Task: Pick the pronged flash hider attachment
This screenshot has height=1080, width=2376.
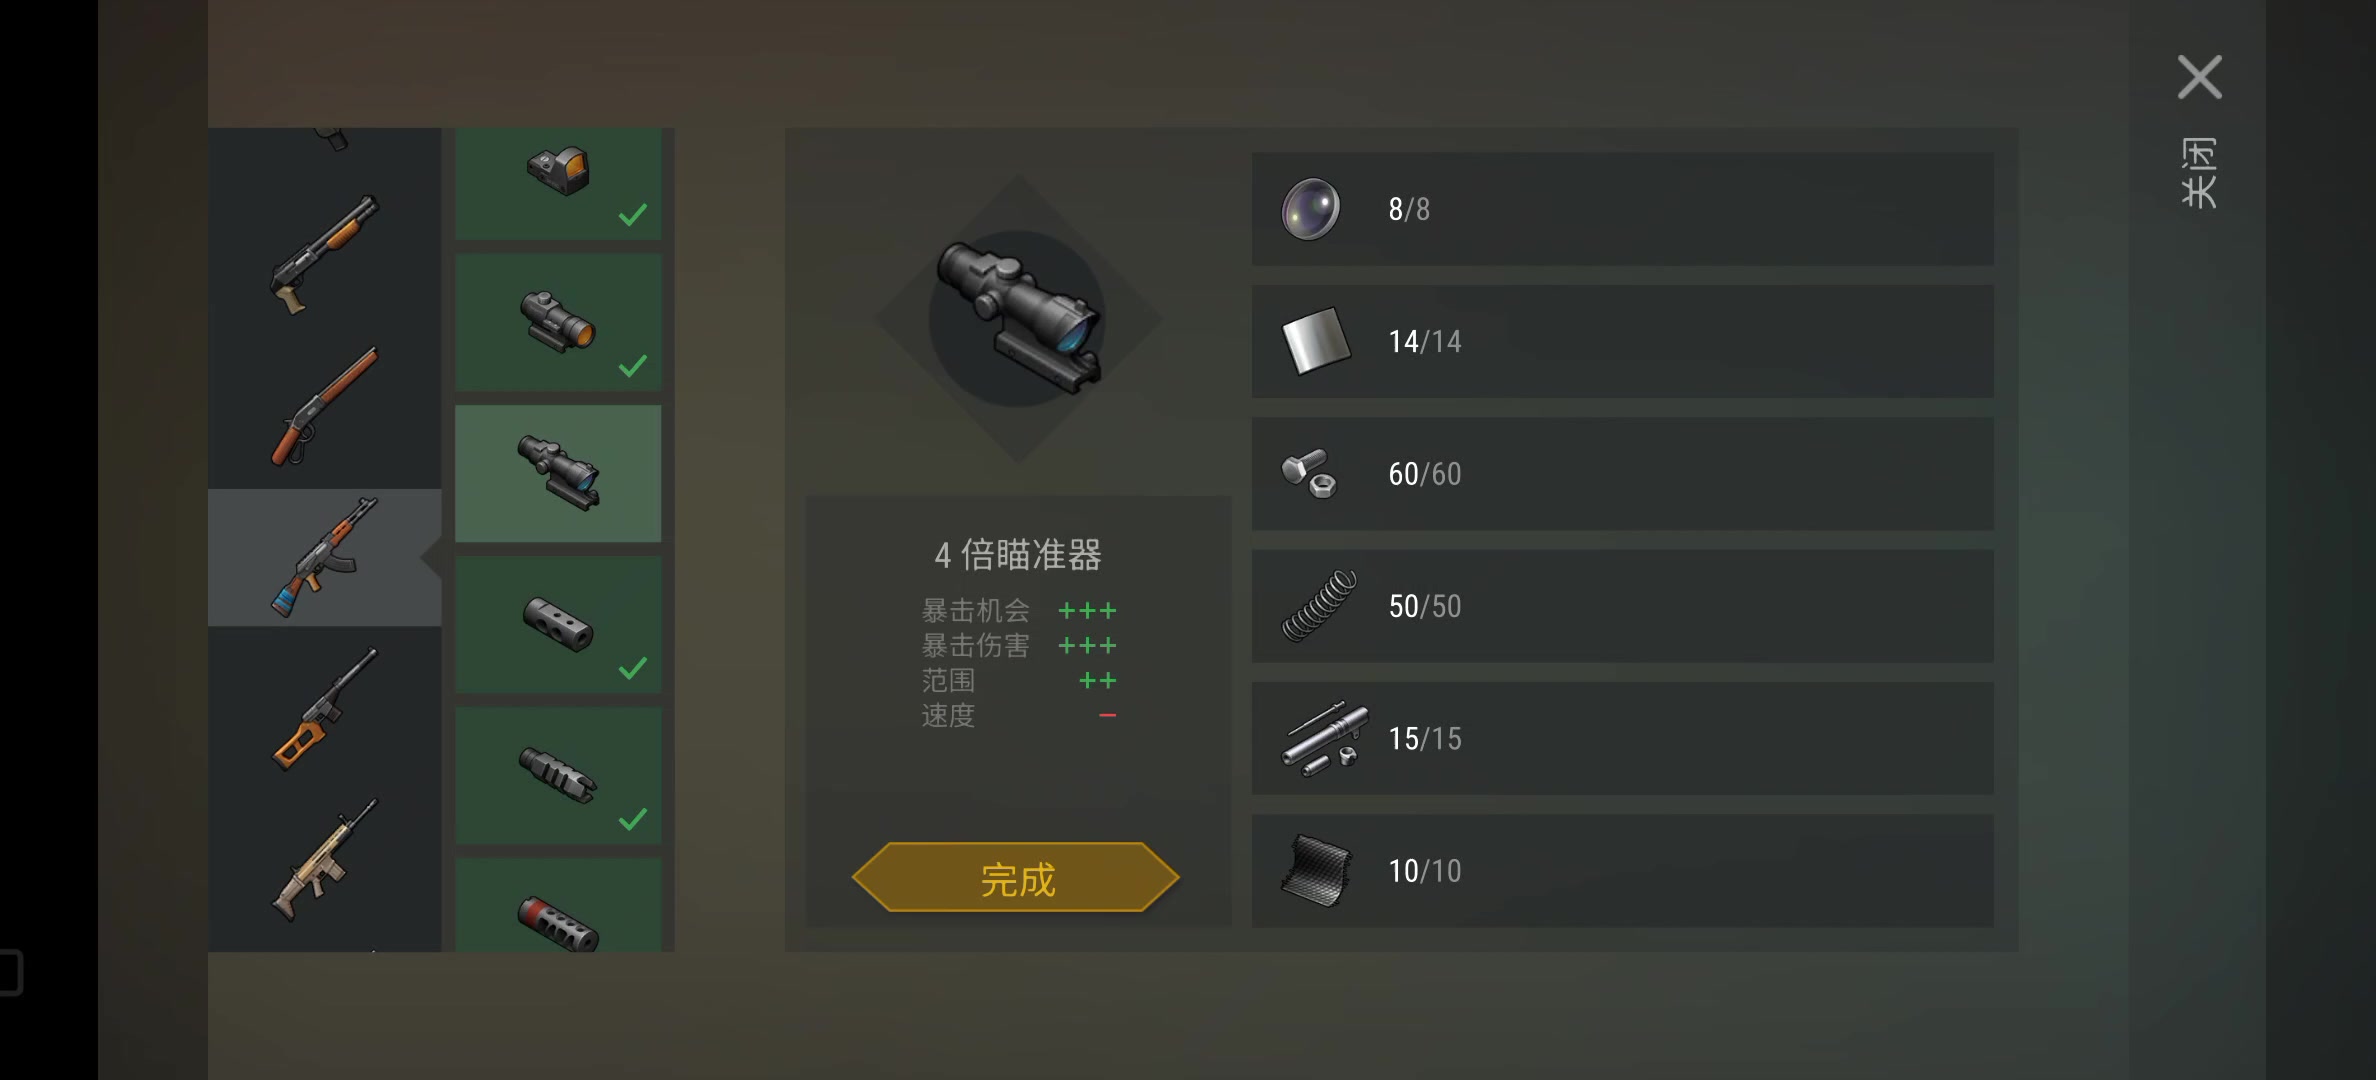Action: (x=558, y=776)
